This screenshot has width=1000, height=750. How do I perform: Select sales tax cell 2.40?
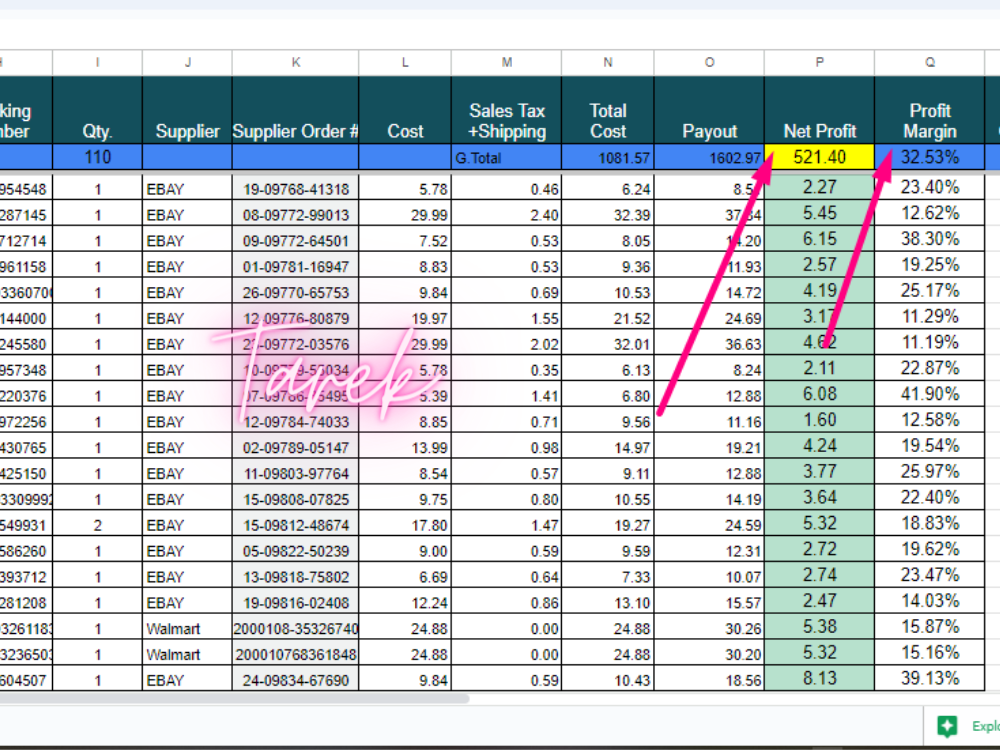(x=506, y=215)
